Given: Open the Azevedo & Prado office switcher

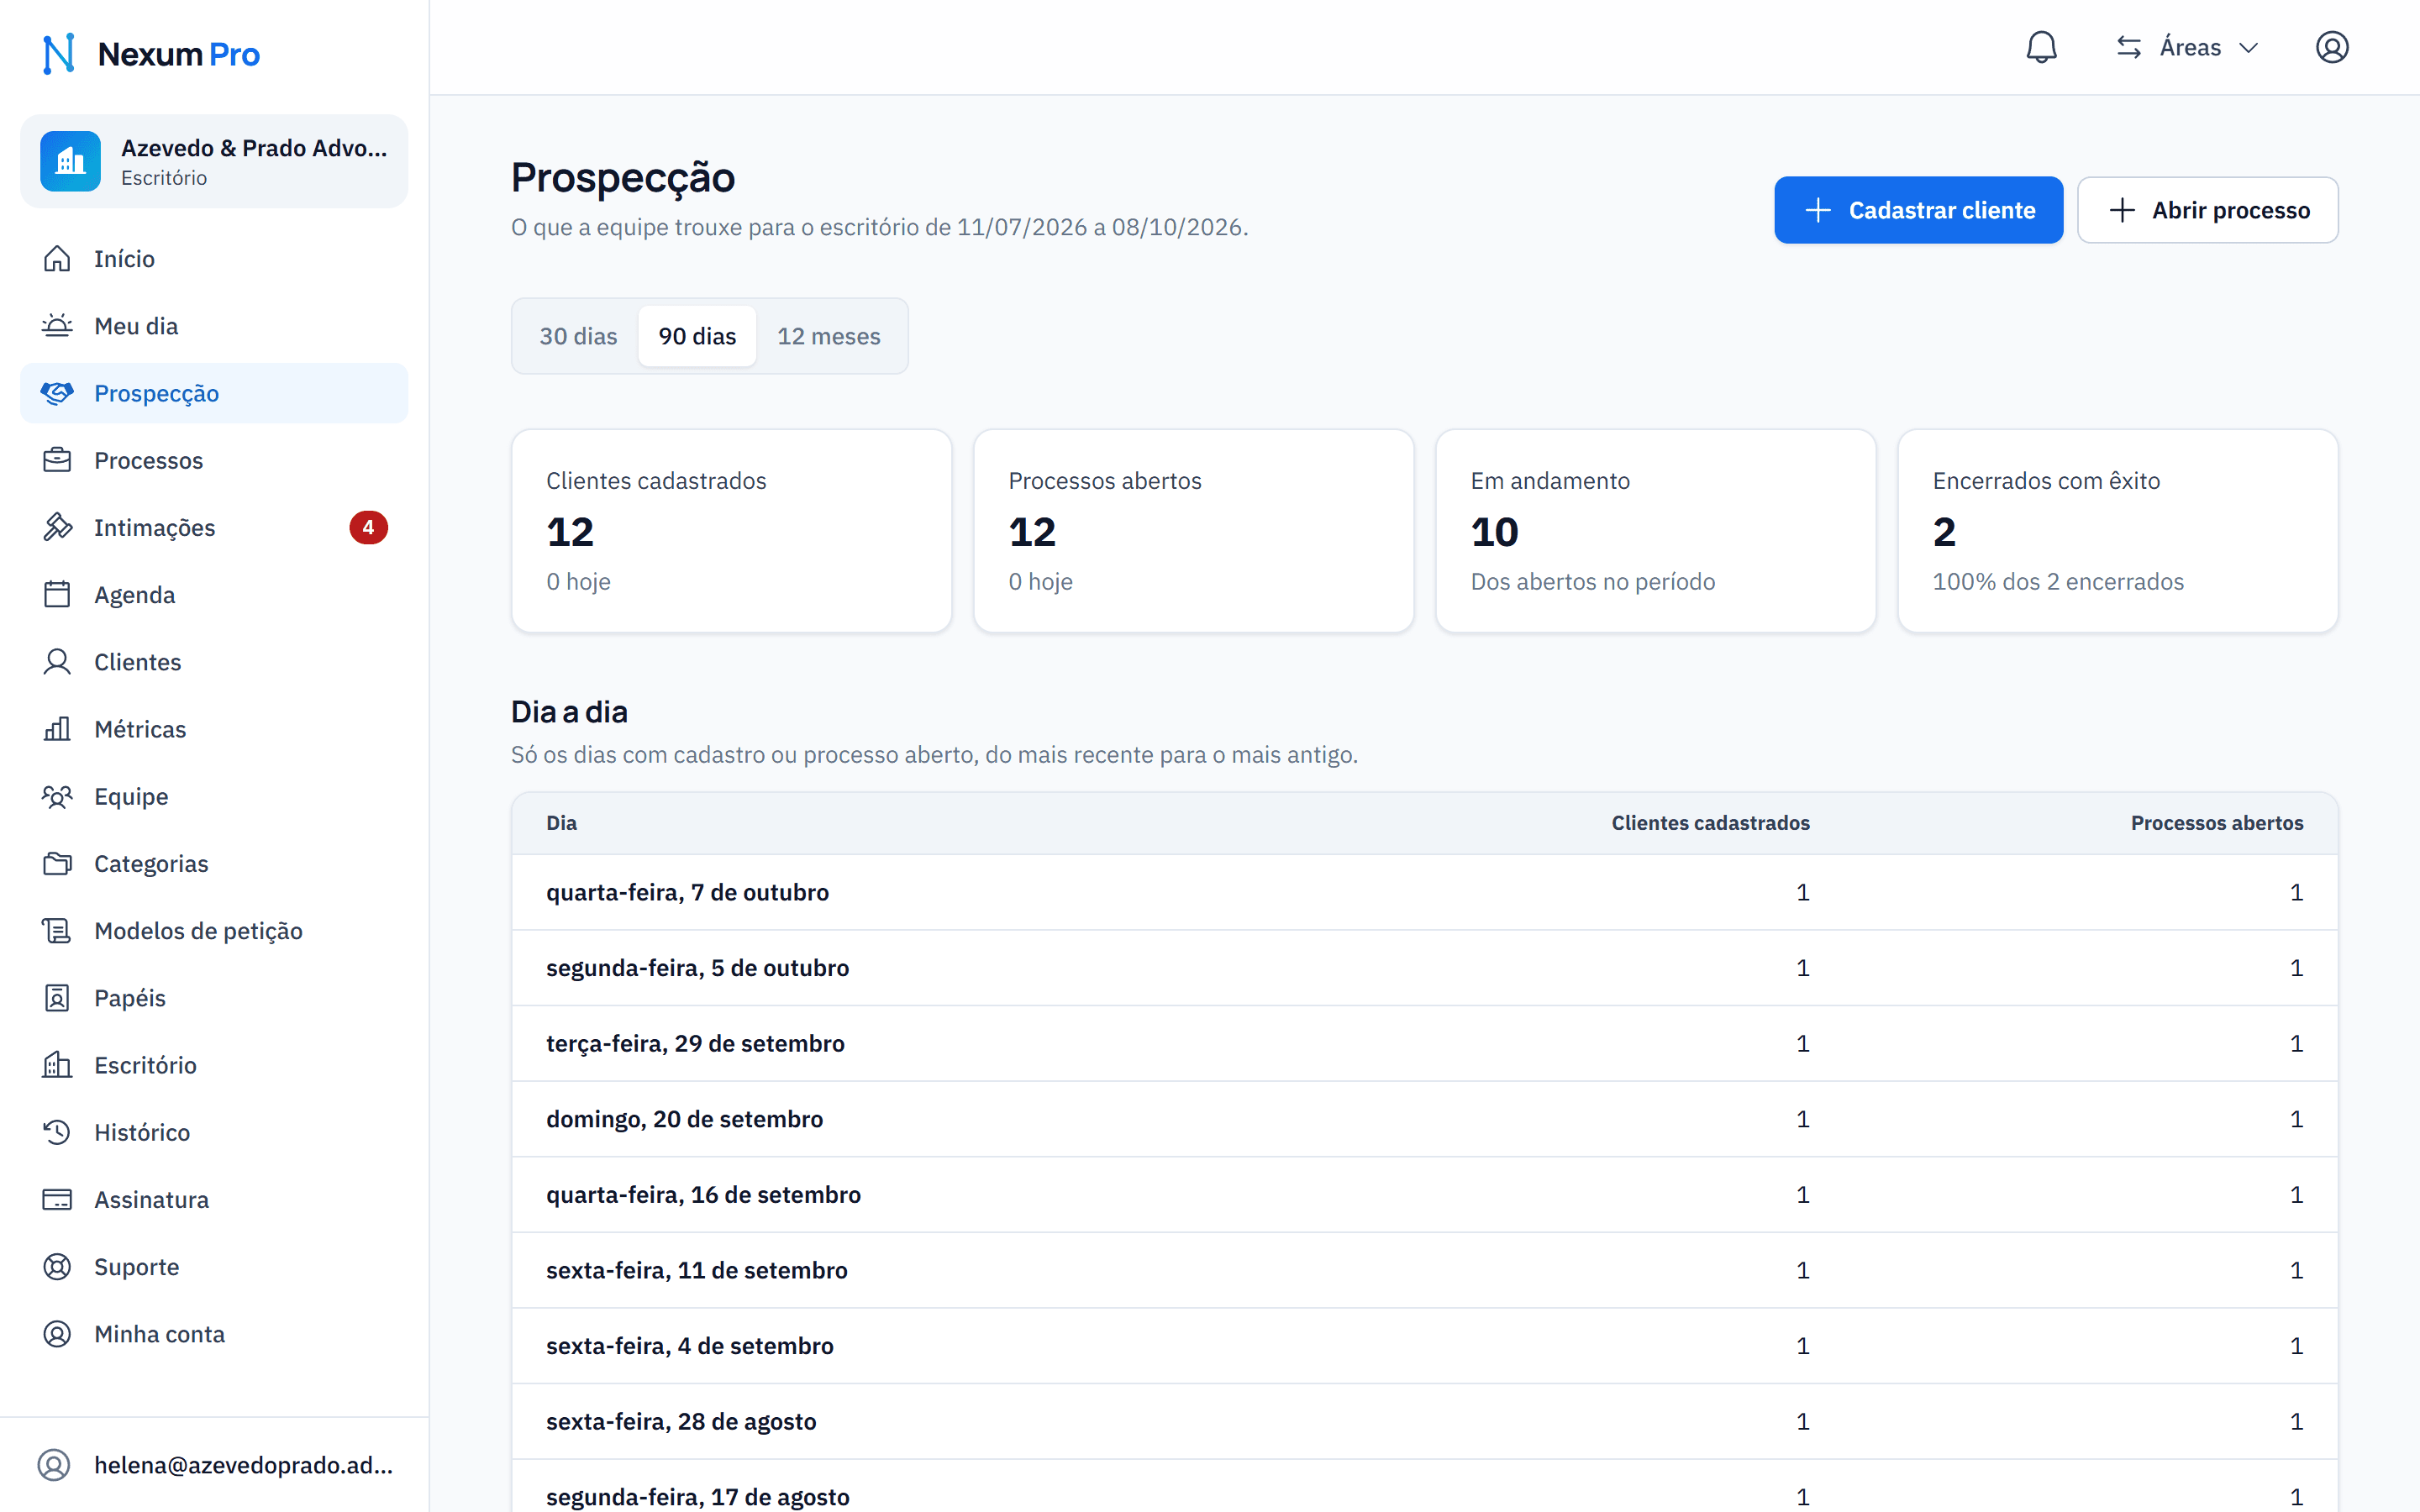Looking at the screenshot, I should (214, 161).
